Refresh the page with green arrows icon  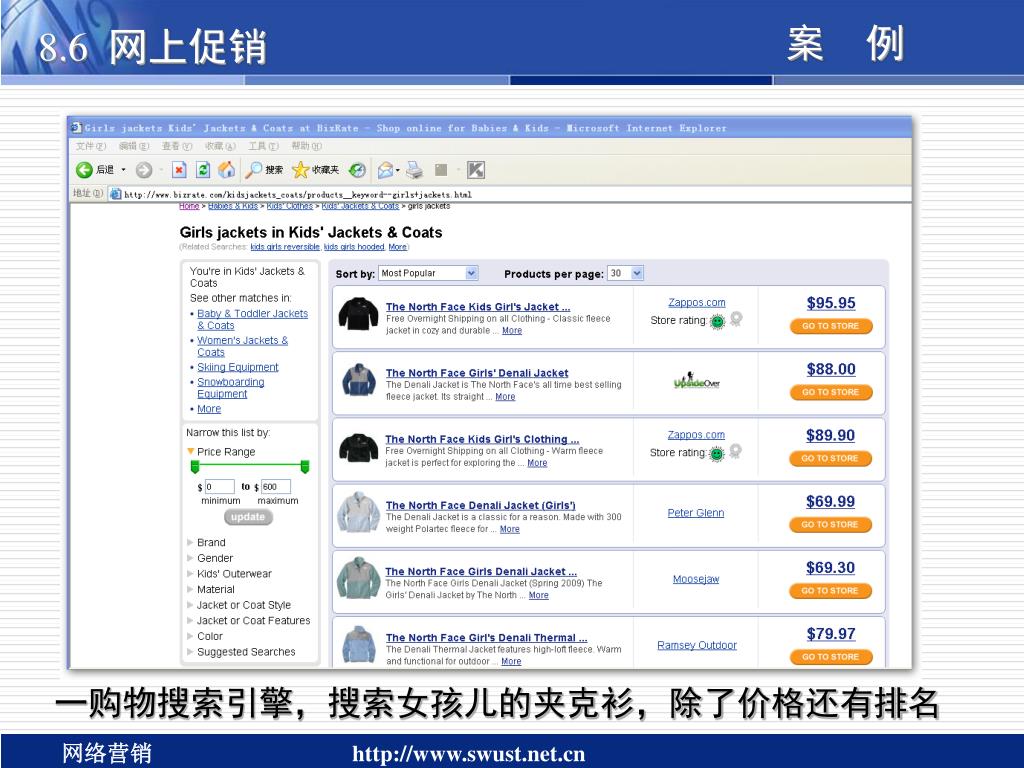tap(203, 170)
